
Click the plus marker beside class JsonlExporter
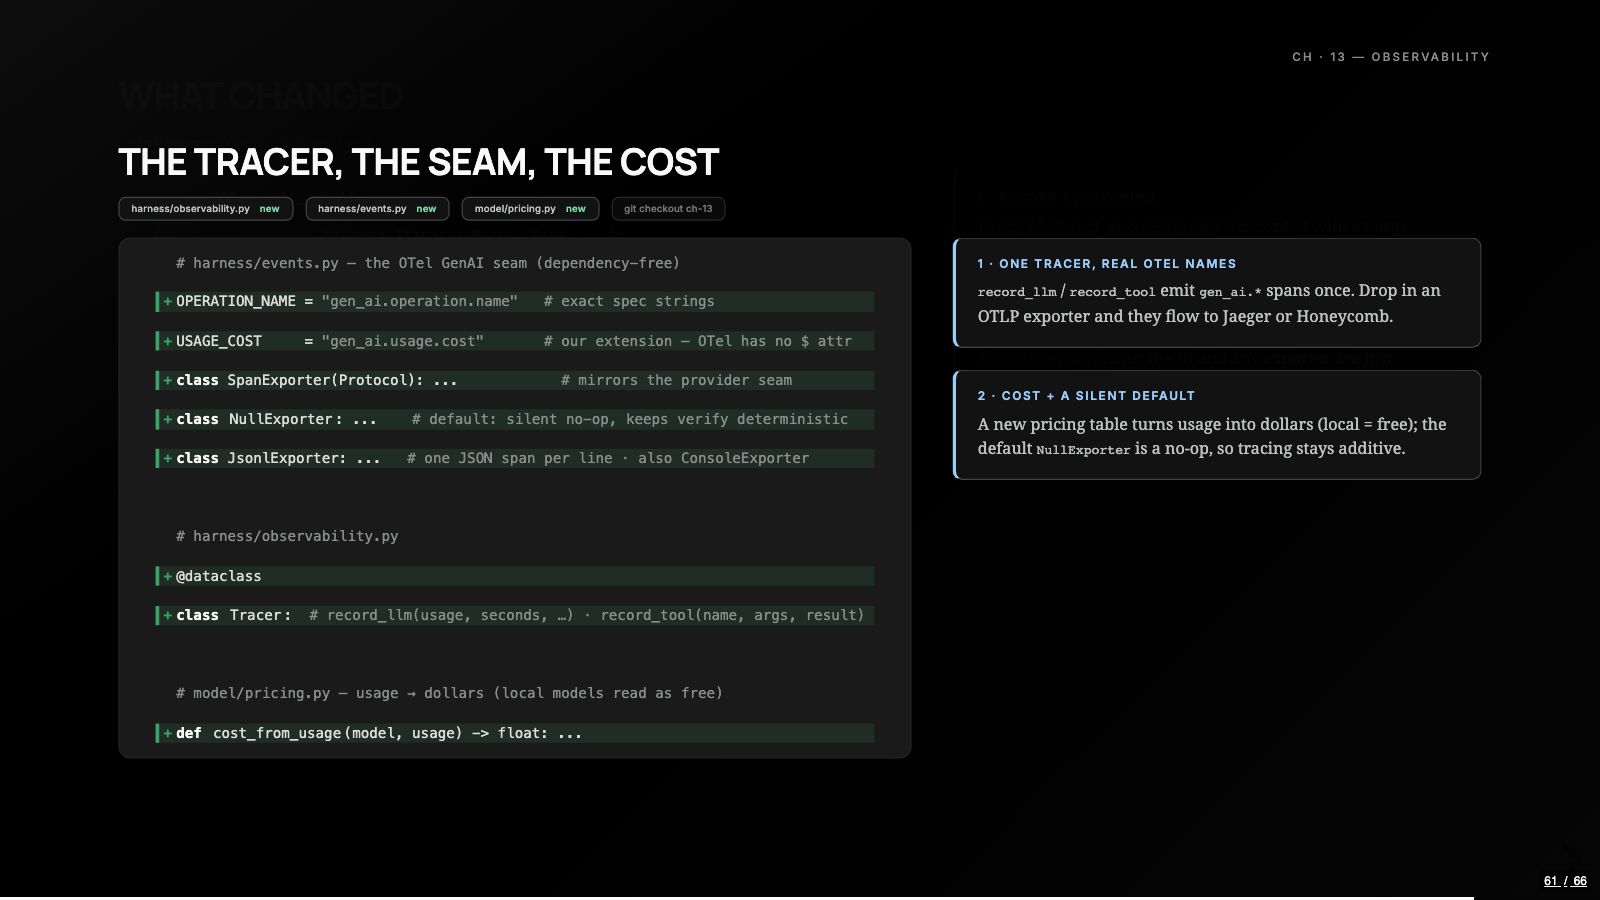coord(168,458)
